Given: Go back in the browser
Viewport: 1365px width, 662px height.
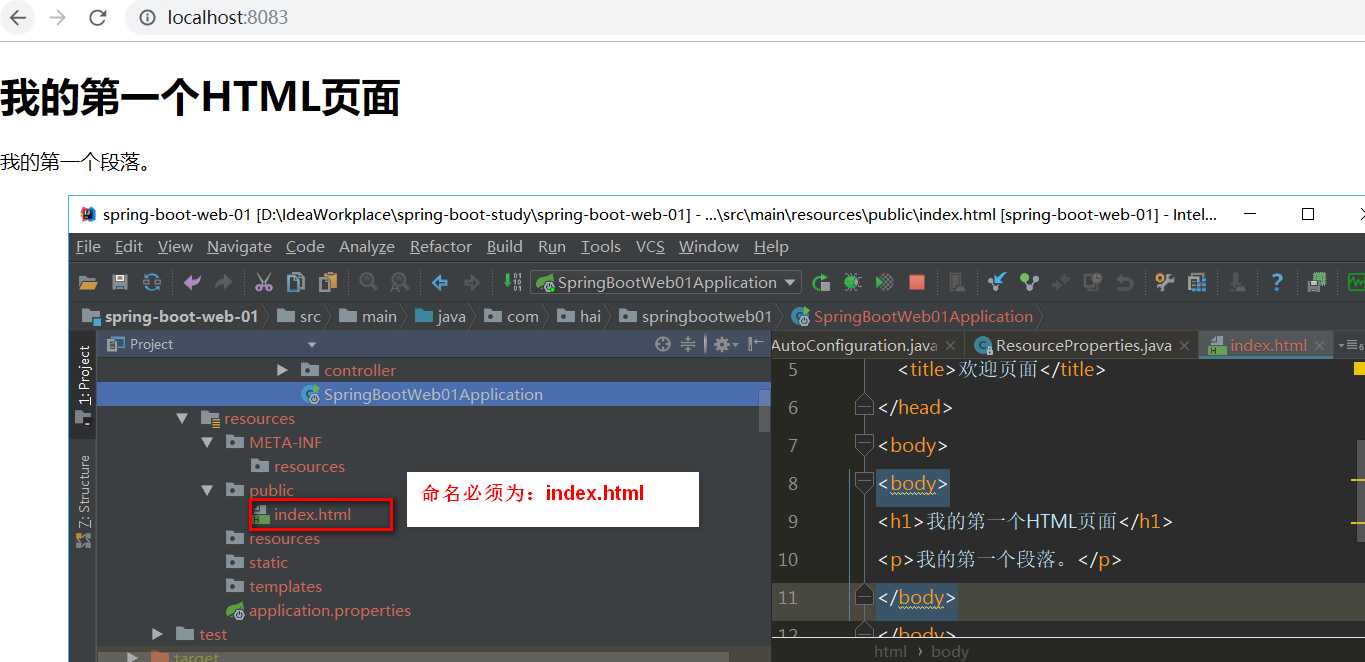Looking at the screenshot, I should pyautogui.click(x=18, y=18).
